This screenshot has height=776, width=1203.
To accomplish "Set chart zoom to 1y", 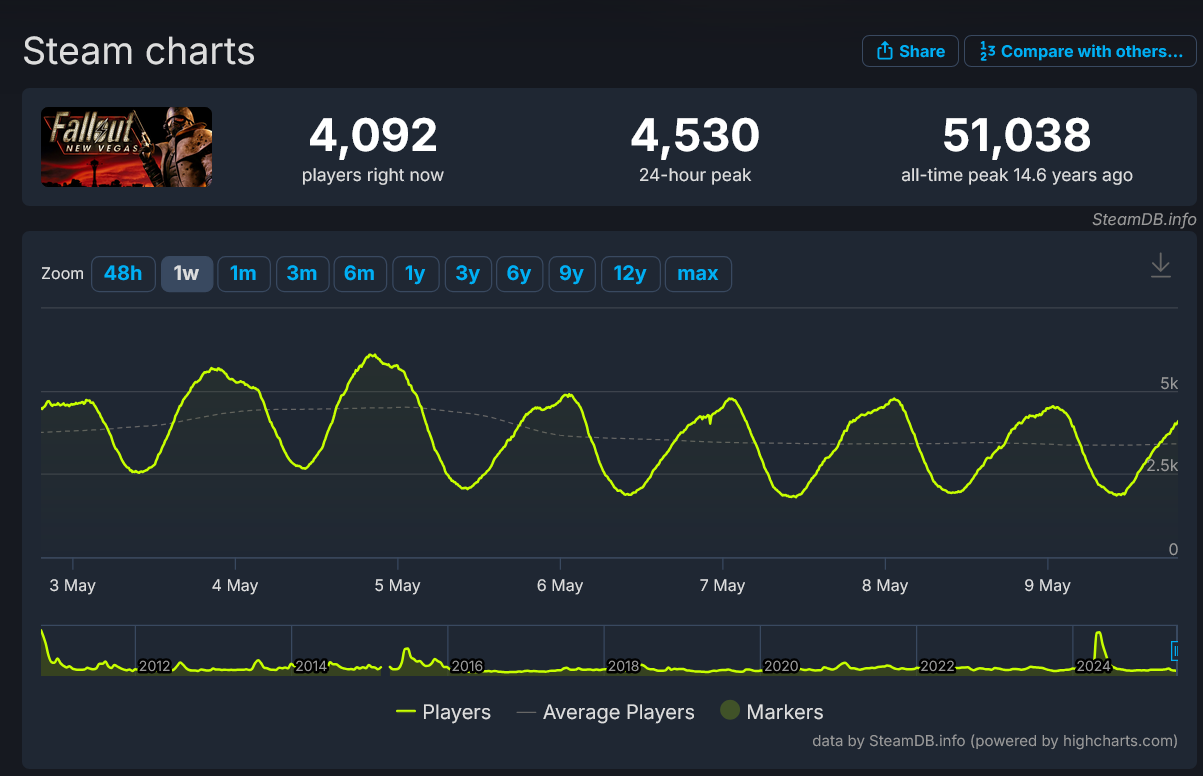I will (x=415, y=273).
